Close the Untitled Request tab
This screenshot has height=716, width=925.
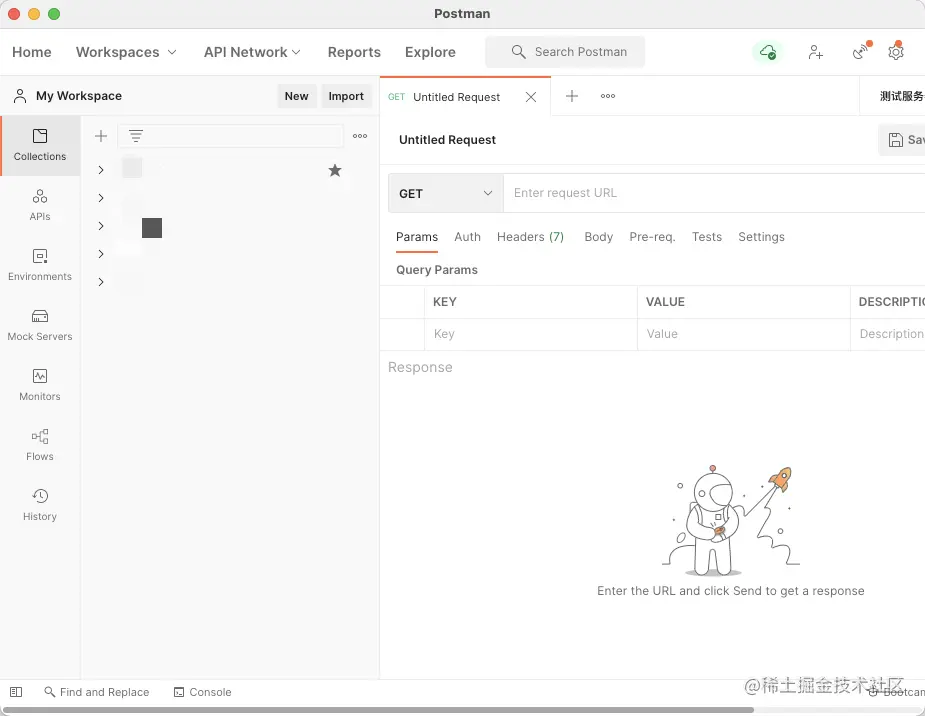click(531, 97)
